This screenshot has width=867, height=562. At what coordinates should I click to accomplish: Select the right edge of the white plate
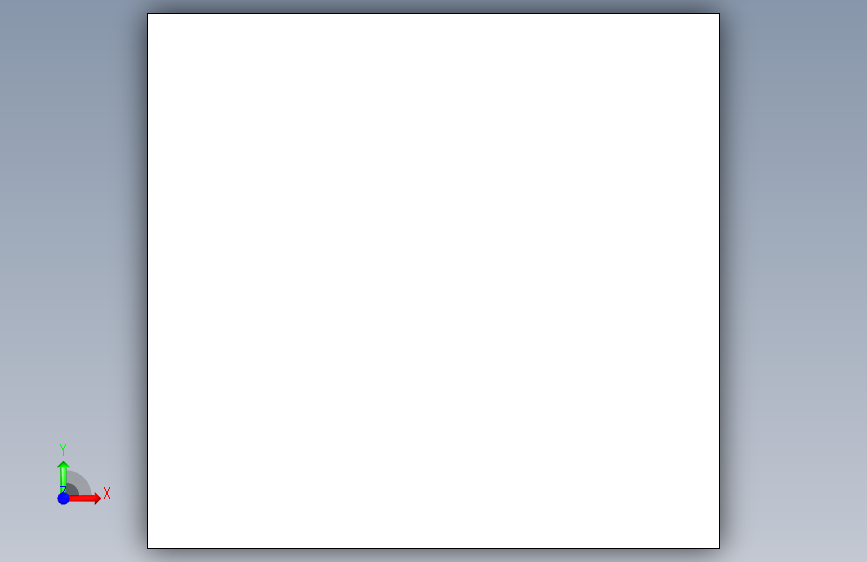[x=719, y=281]
